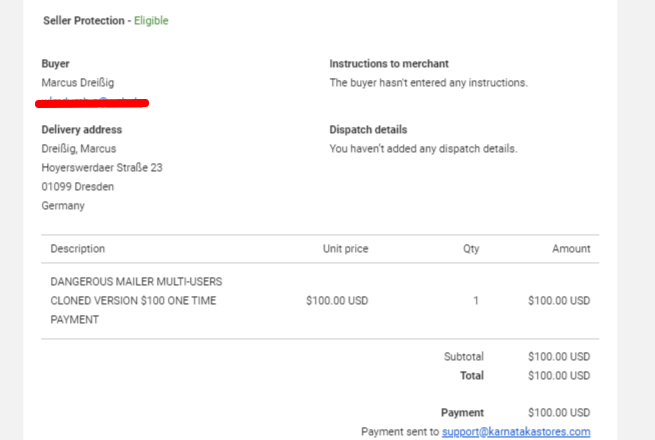Viewport: 655px width, 440px height.
Task: Select the Seller Protection label
Action: pyautogui.click(x=84, y=20)
